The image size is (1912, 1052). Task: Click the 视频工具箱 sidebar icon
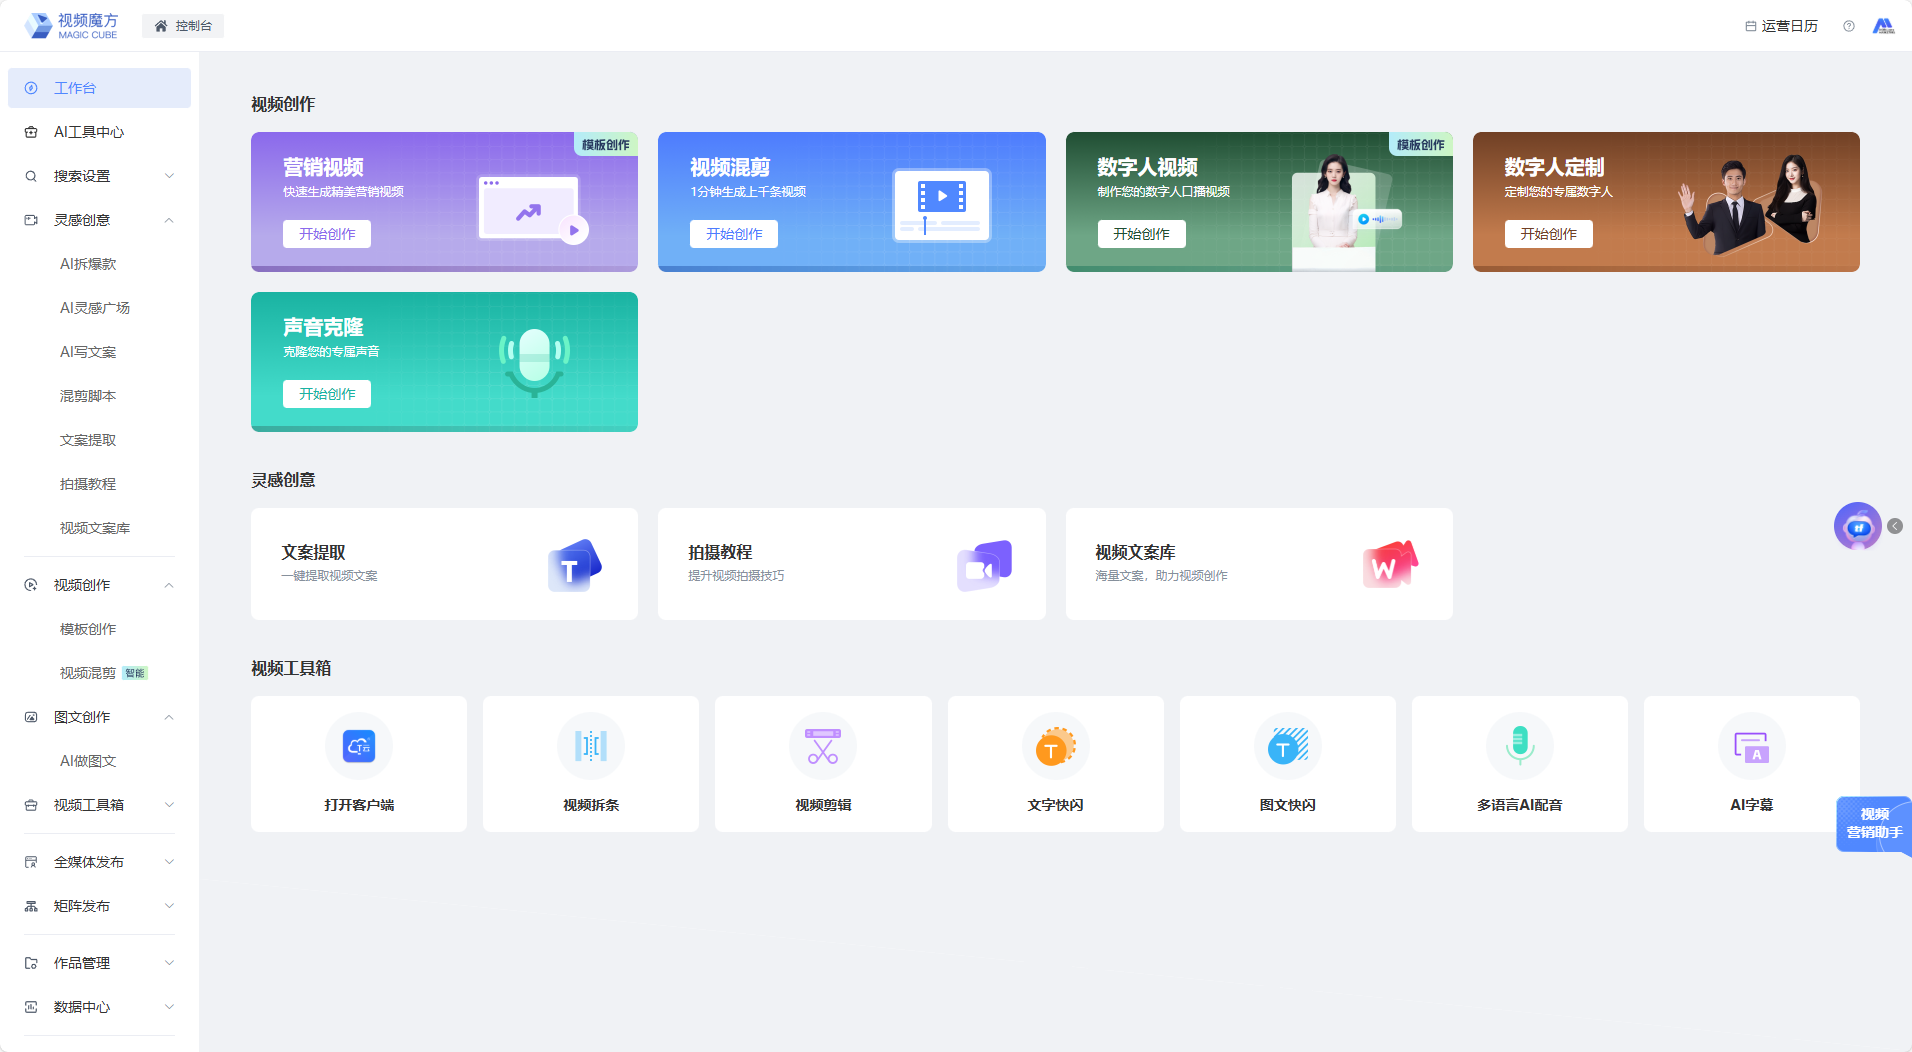tap(31, 805)
